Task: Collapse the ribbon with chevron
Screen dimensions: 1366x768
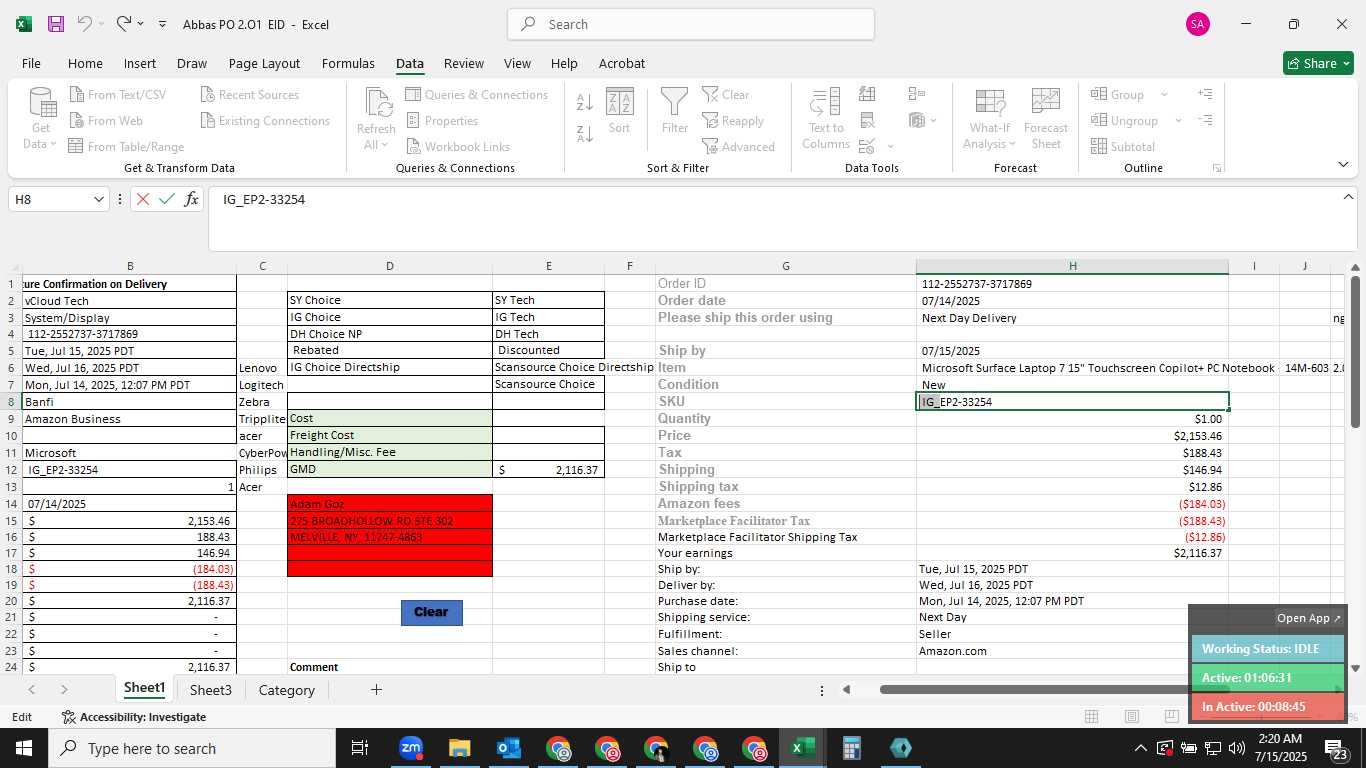Action: click(x=1342, y=164)
